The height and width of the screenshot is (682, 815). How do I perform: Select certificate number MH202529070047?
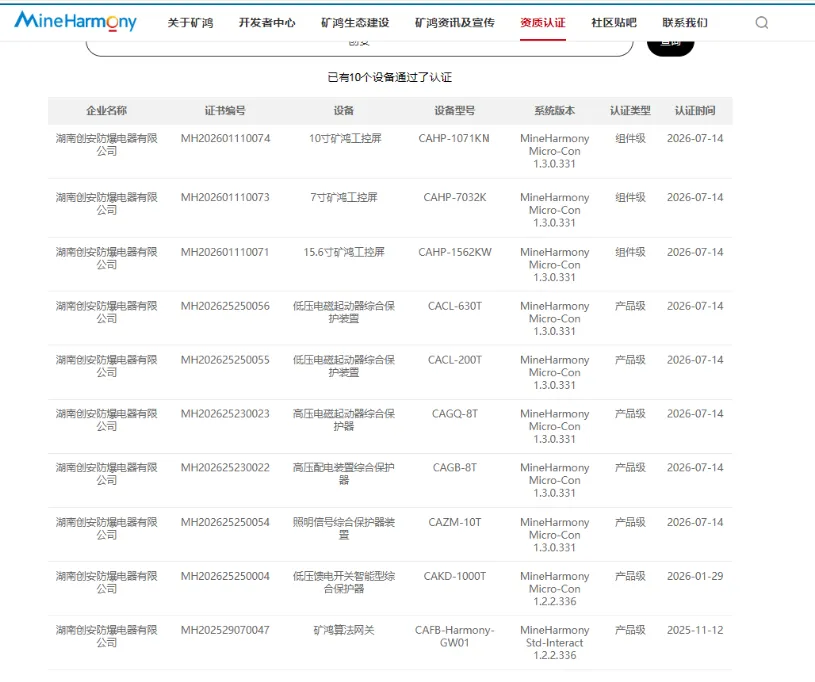[x=225, y=630]
